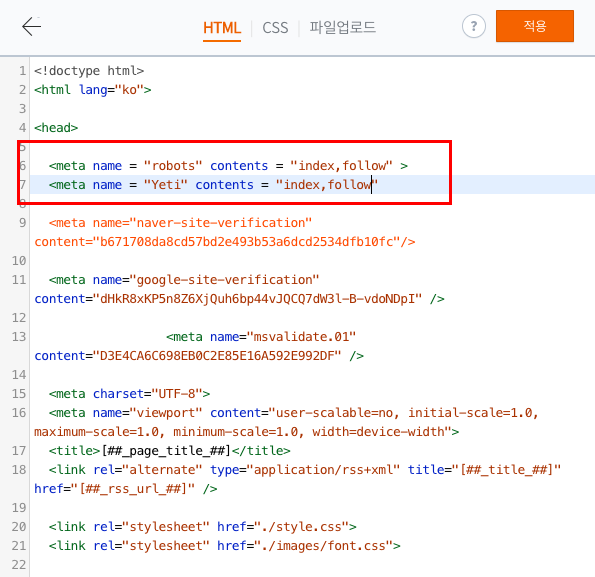Click line number 11 in gutter
This screenshot has width=595, height=577.
coord(19,280)
